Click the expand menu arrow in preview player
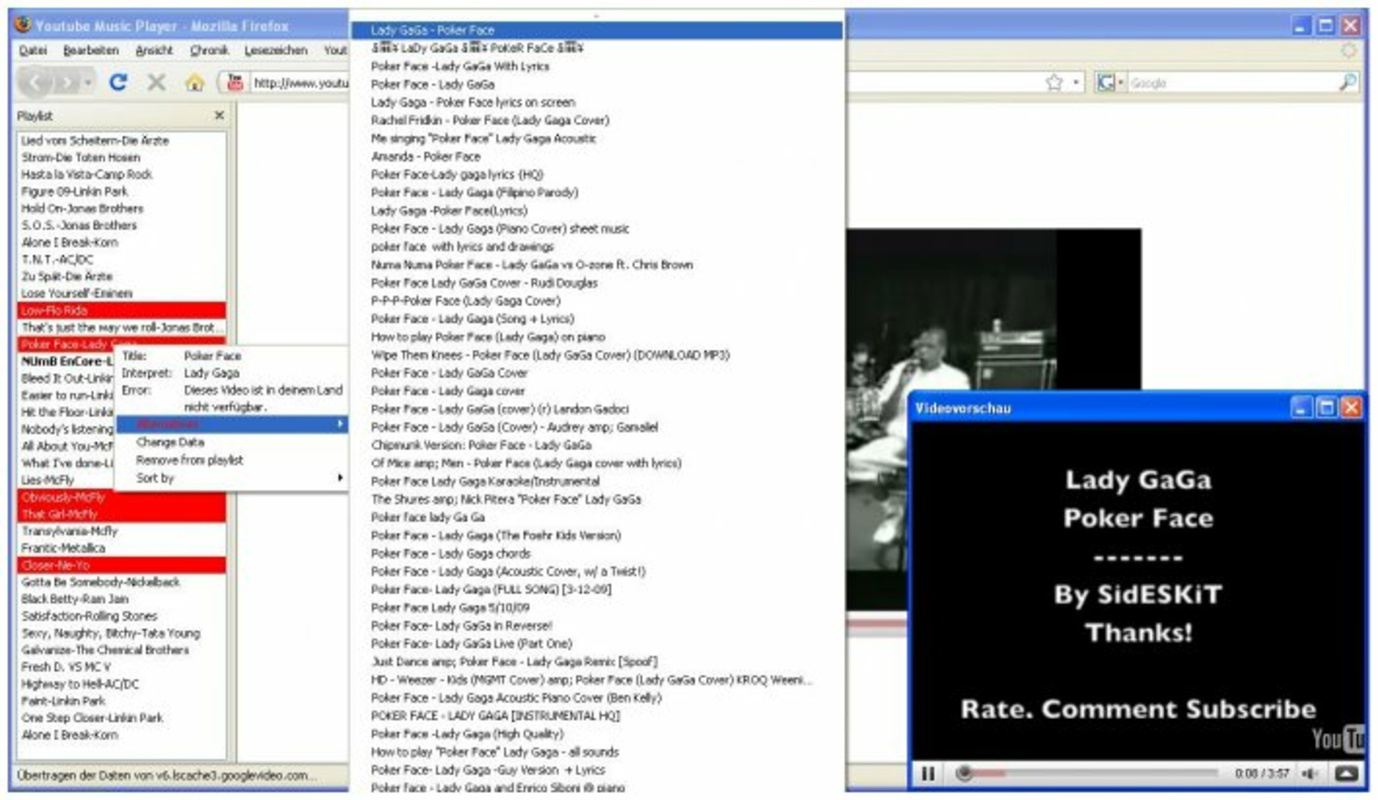 tap(1346, 773)
